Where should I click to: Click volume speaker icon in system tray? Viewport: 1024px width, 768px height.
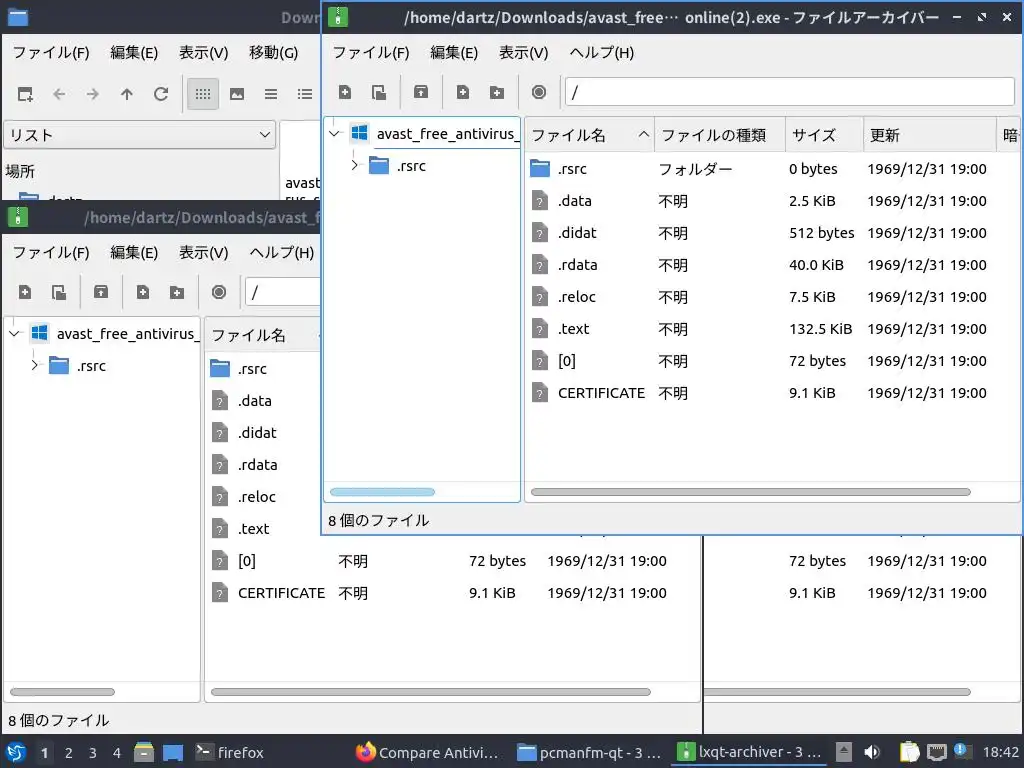pos(872,752)
